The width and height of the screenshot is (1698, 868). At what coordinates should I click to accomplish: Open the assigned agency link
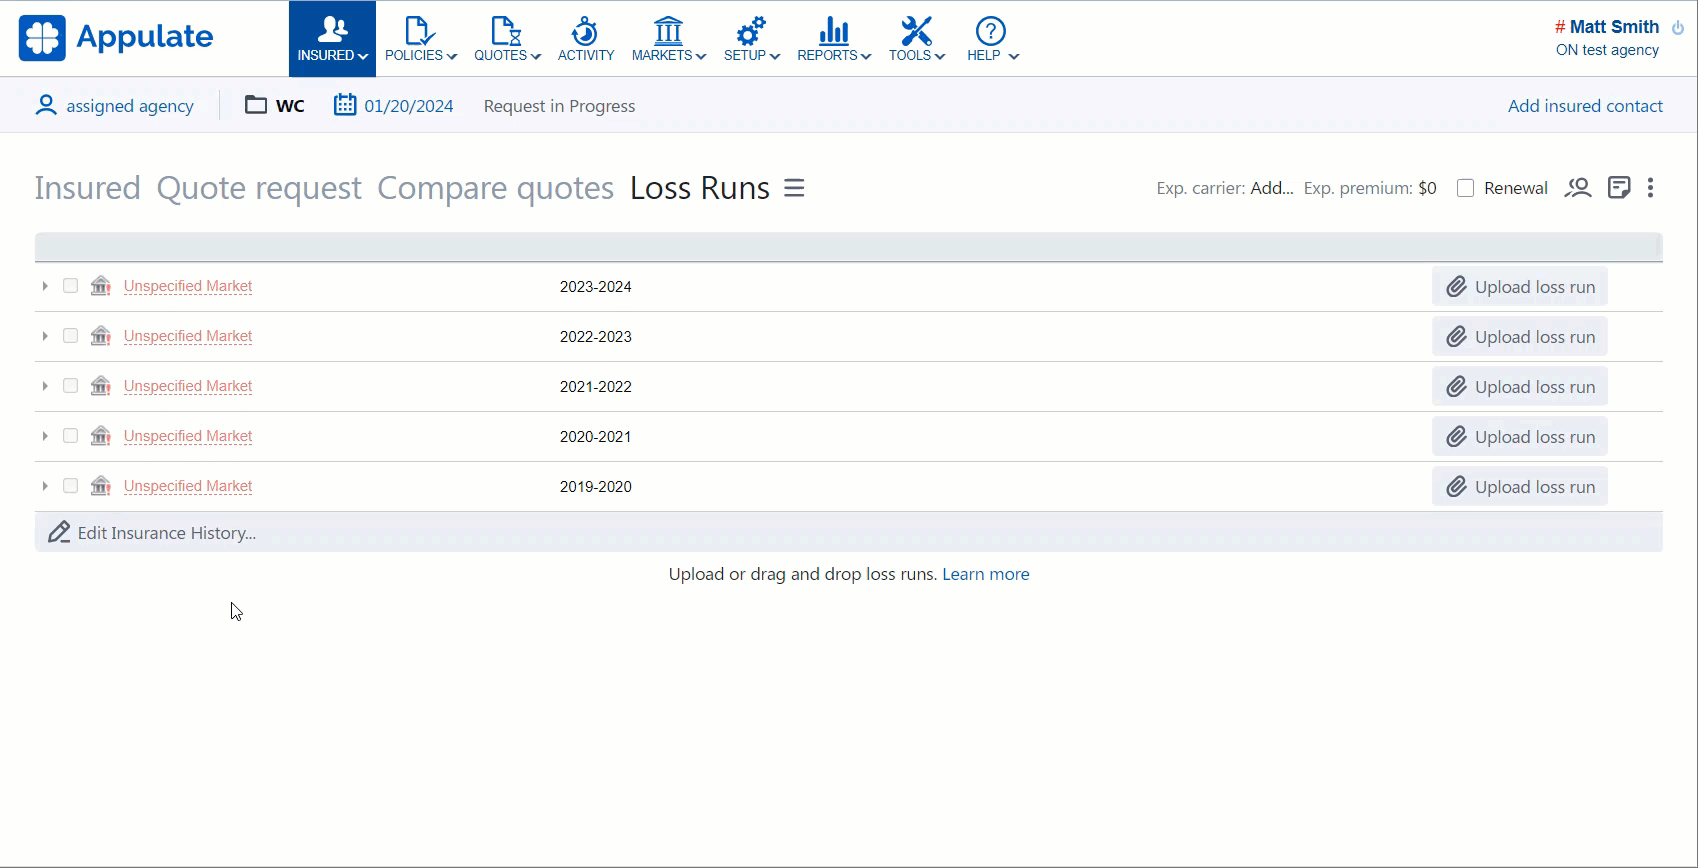tap(130, 106)
